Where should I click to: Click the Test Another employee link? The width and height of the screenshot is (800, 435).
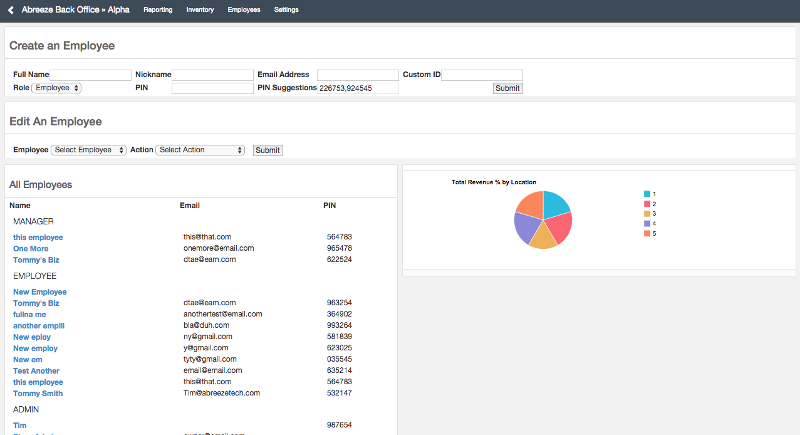tap(36, 371)
